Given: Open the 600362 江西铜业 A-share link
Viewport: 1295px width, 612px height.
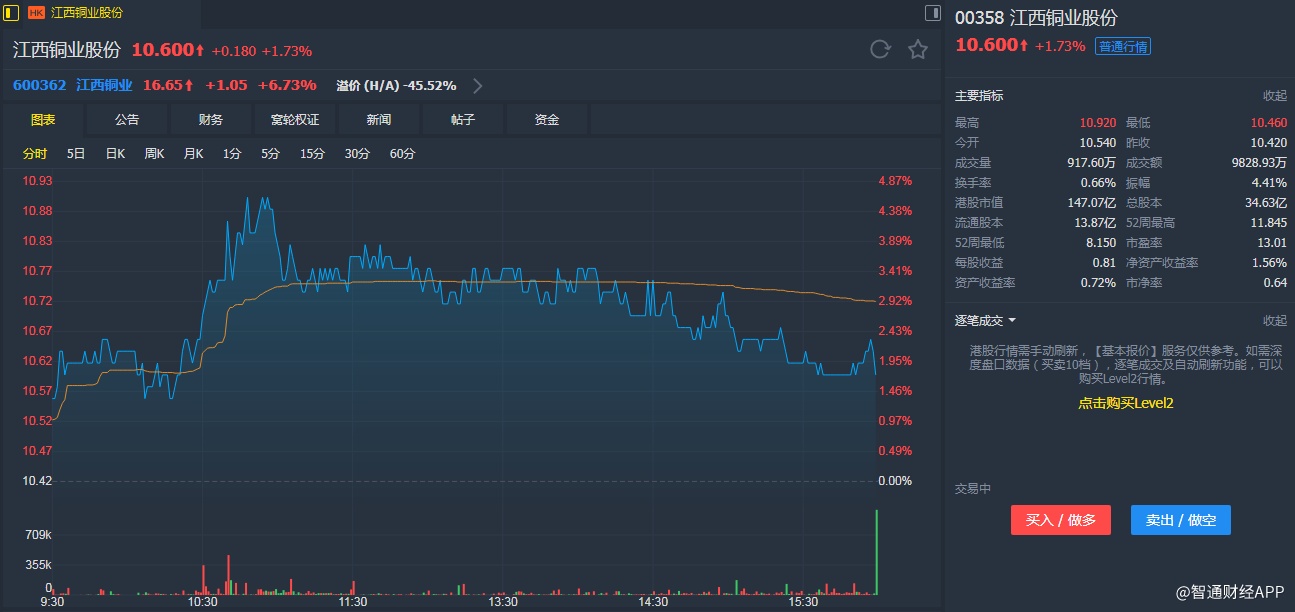Looking at the screenshot, I should (x=72, y=85).
